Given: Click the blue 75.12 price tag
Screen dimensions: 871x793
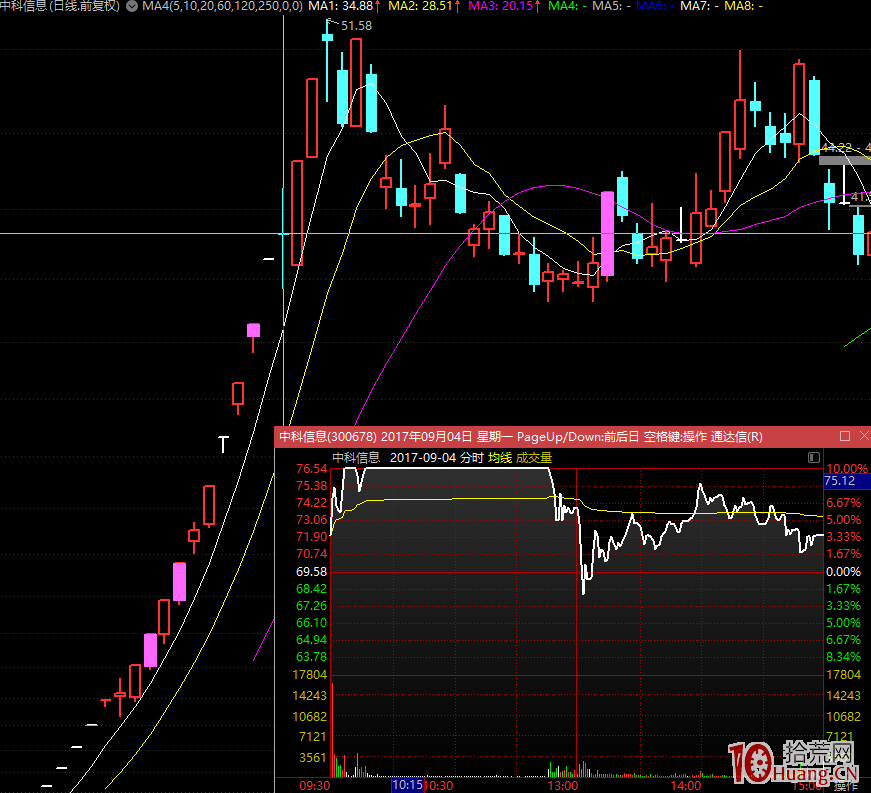Looking at the screenshot, I should pos(847,481).
